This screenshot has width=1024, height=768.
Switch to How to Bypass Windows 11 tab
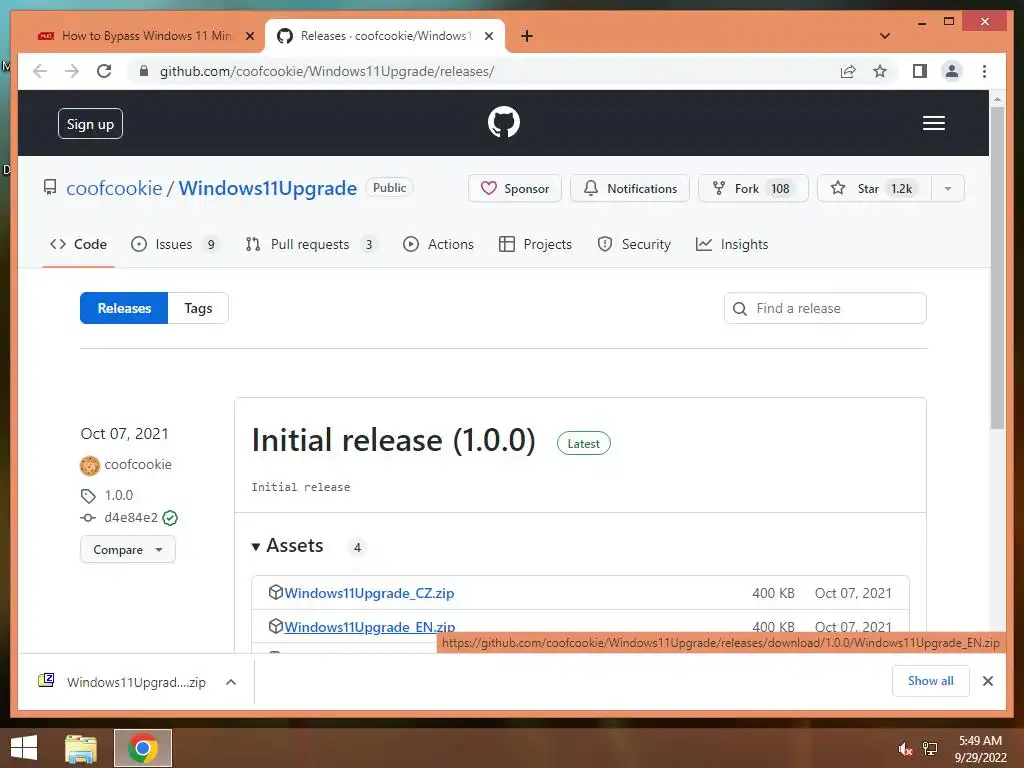[146, 36]
